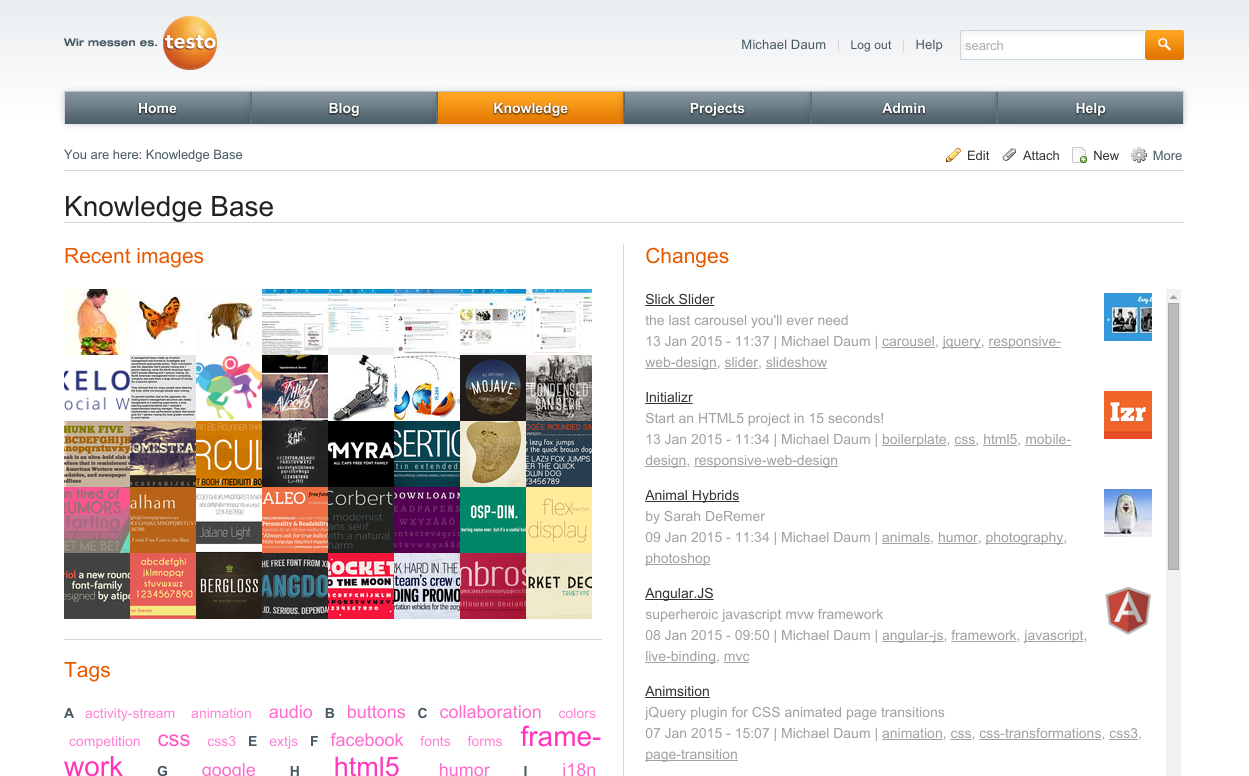Open the More gear menu

1139,155
